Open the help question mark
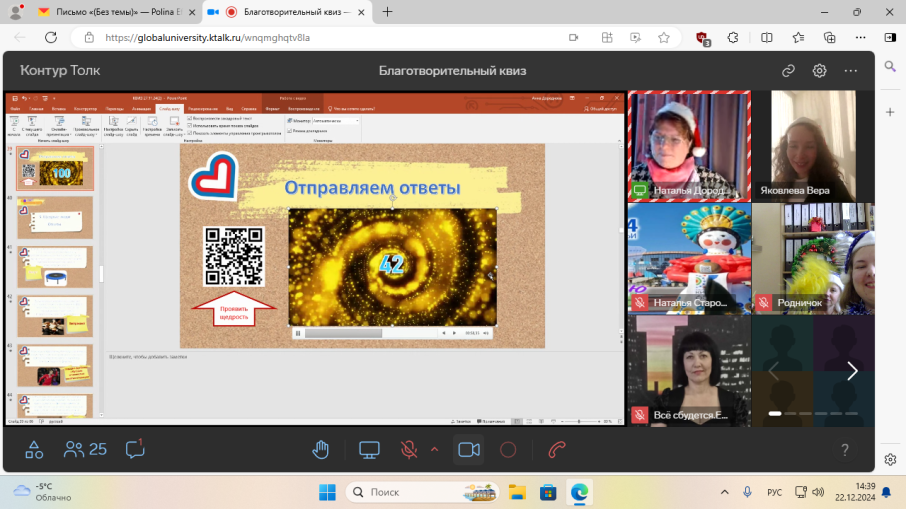Viewport: 906px width, 509px height. pos(845,449)
